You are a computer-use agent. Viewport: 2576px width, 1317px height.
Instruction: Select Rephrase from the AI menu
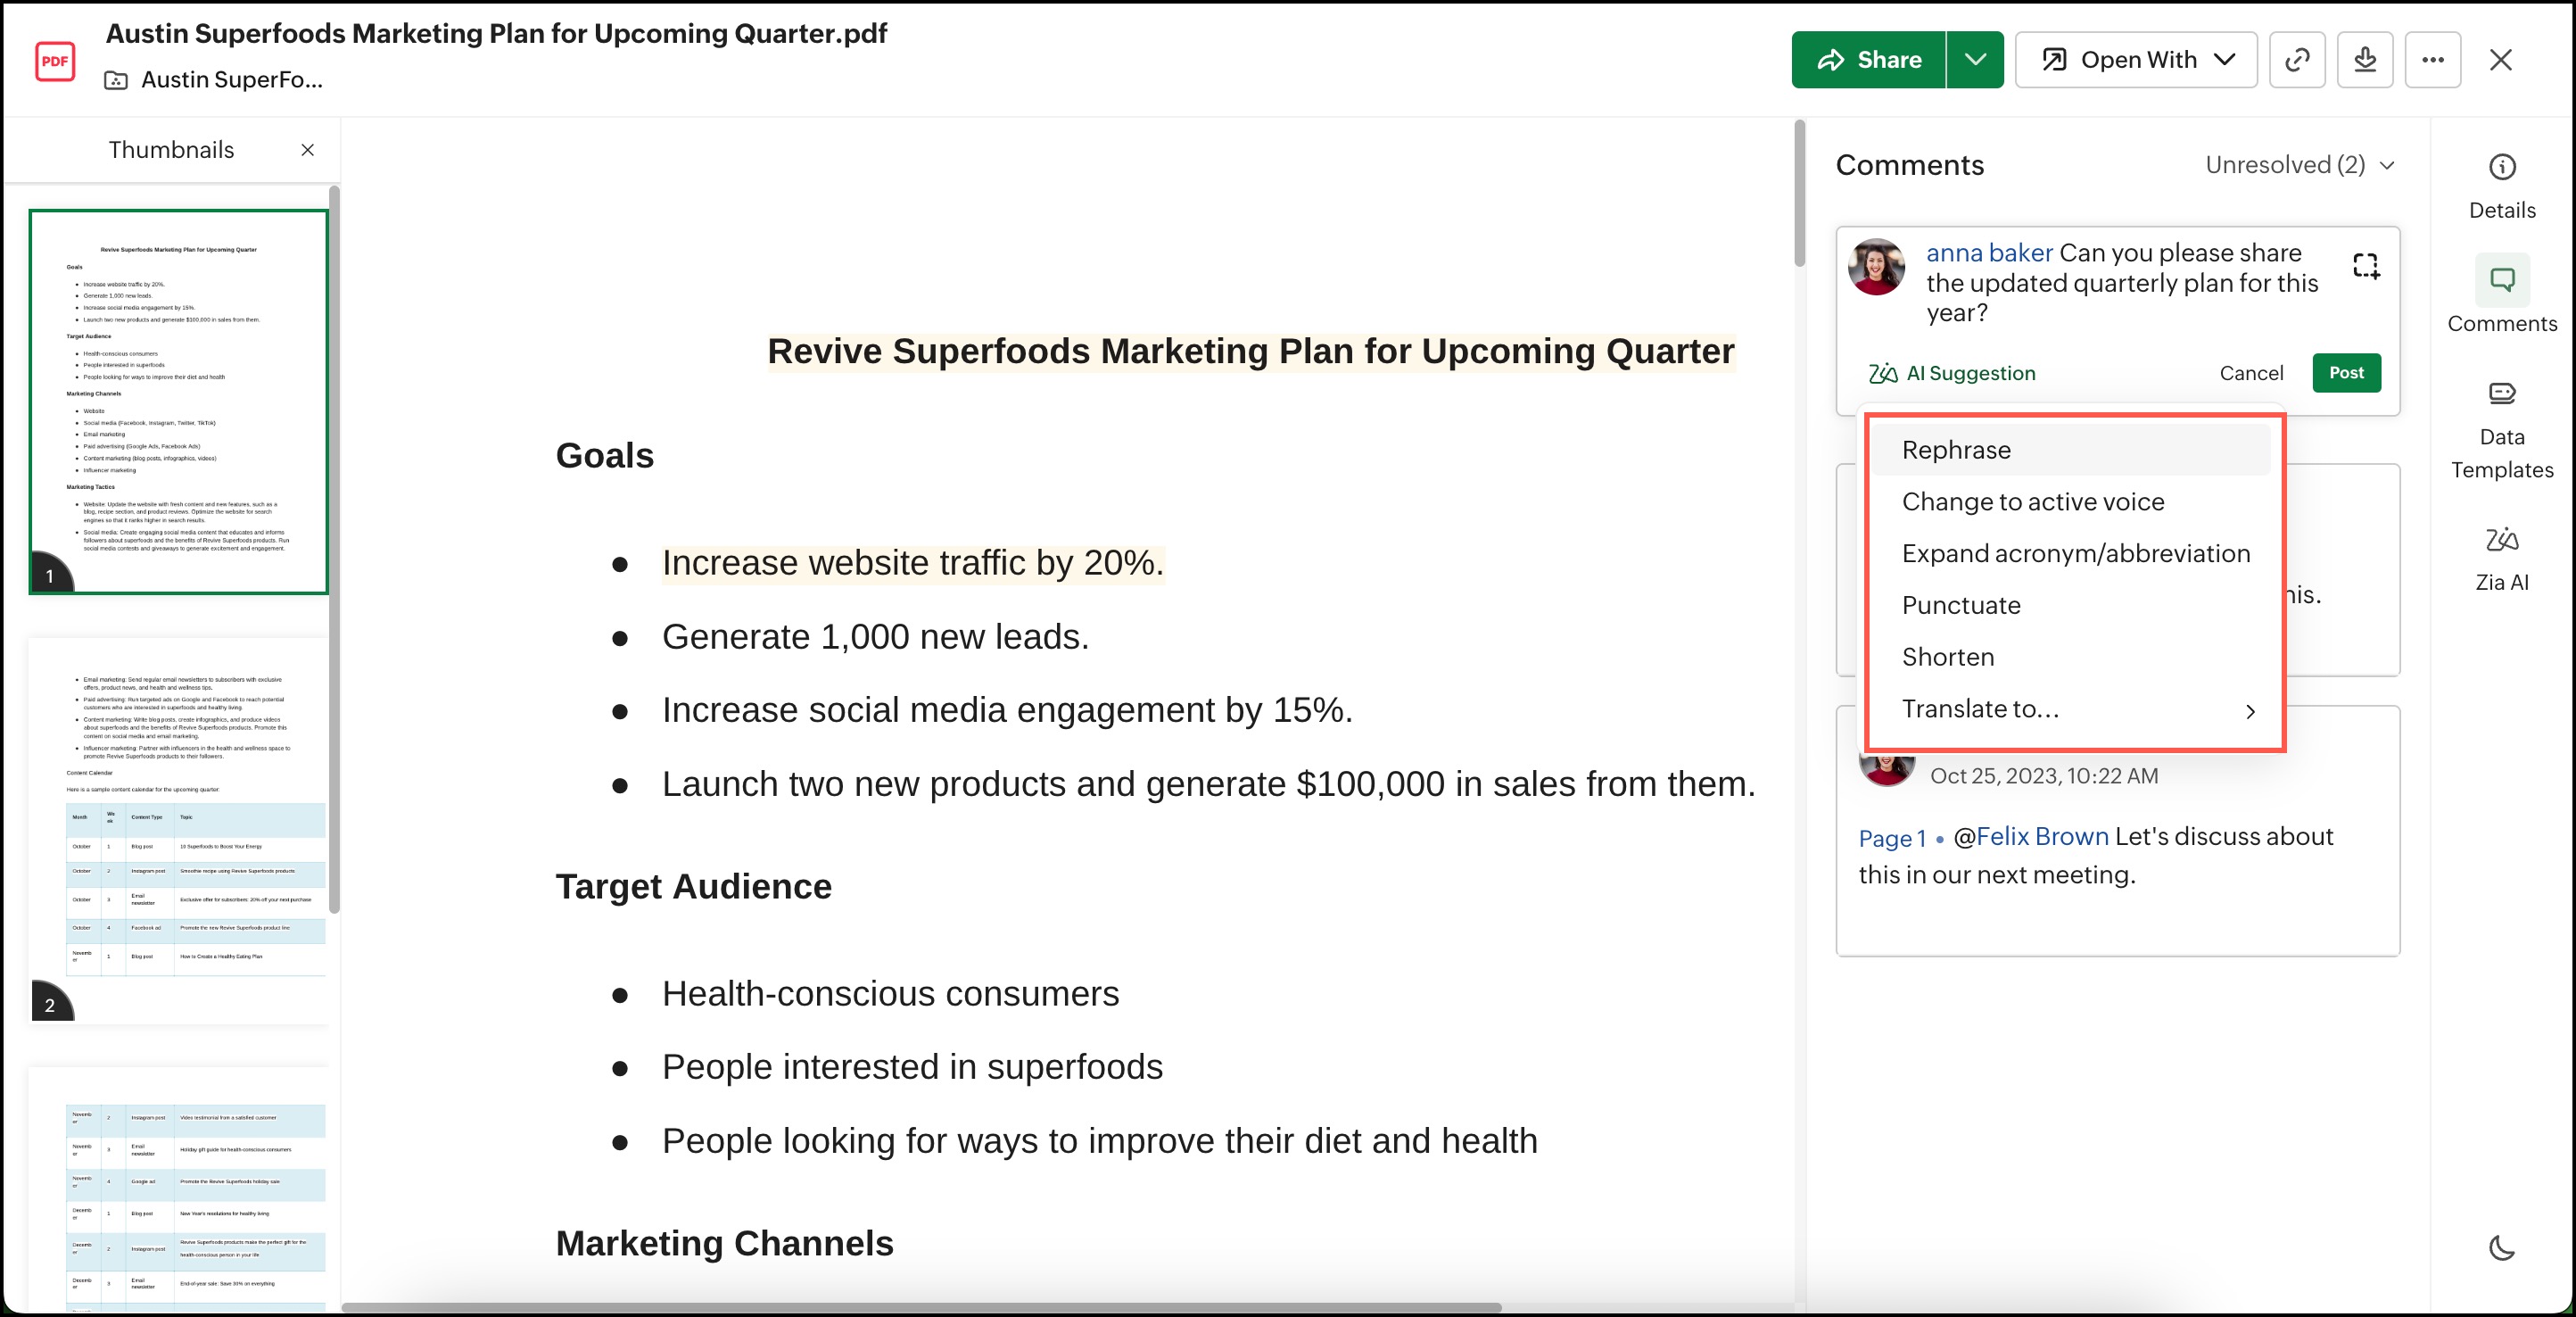pos(1956,450)
